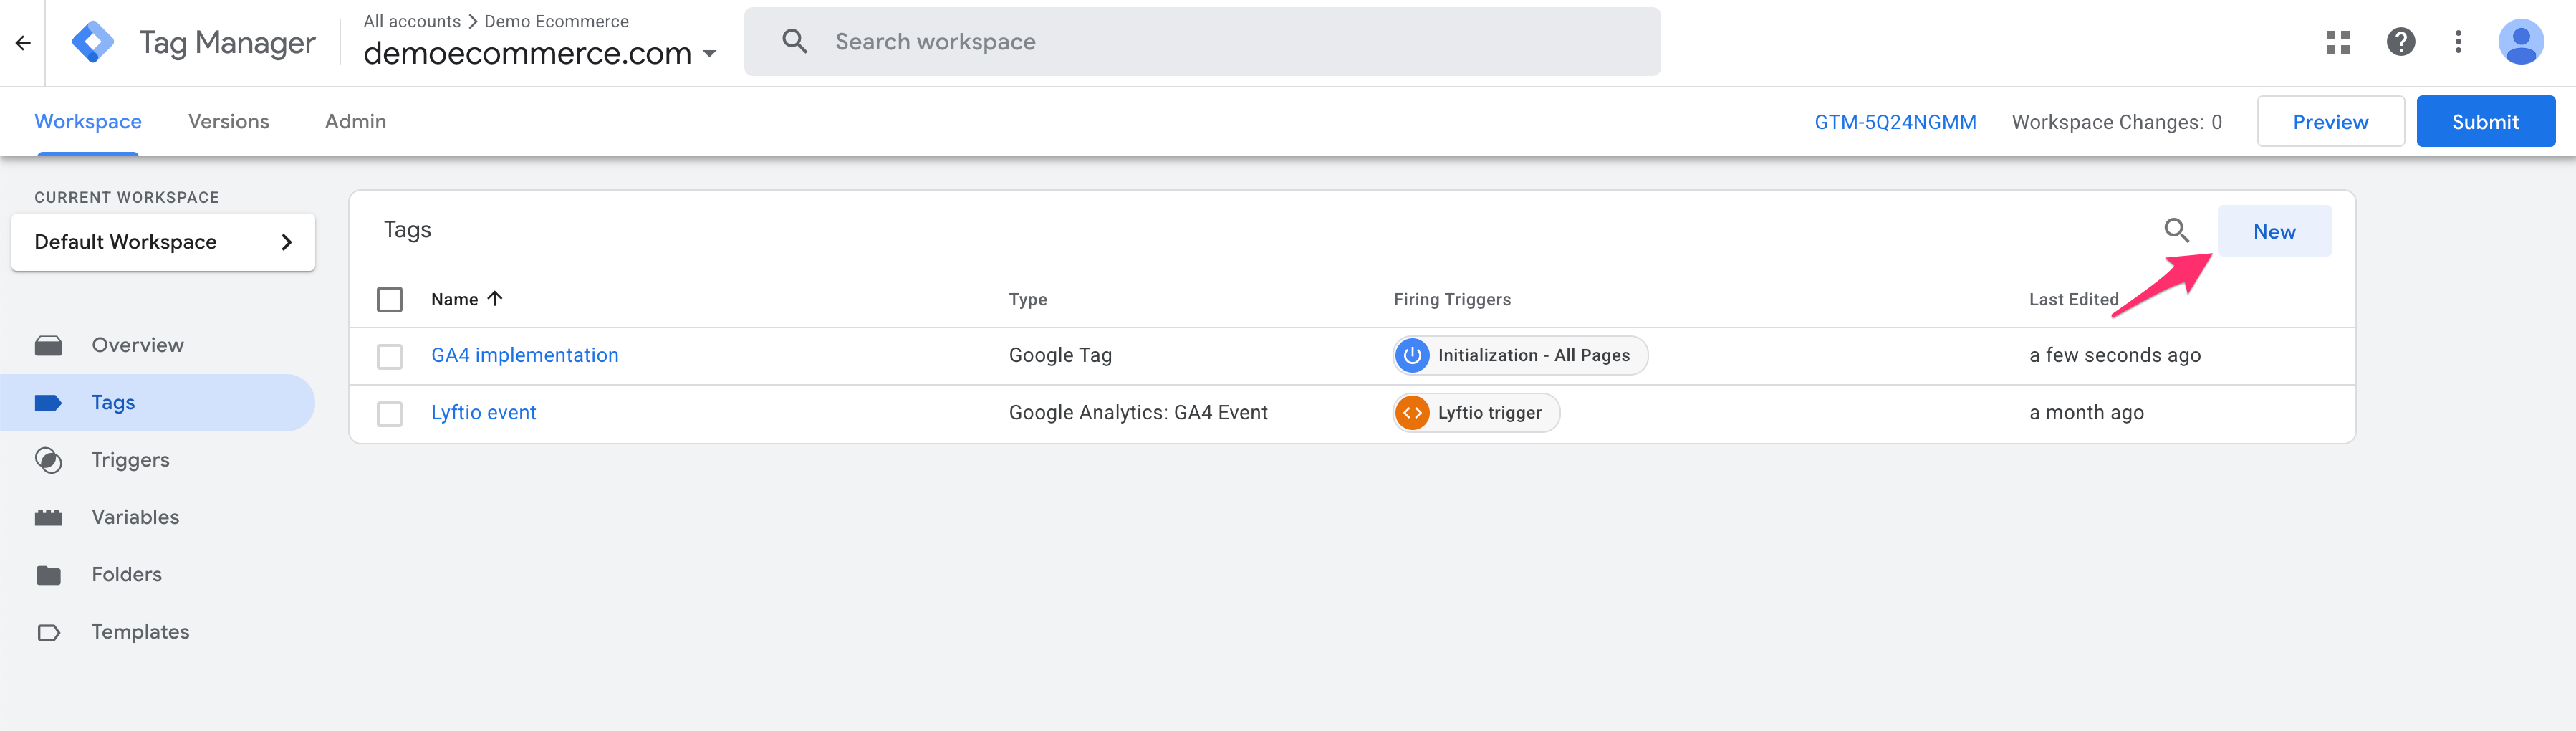Viewport: 2576px width, 731px height.
Task: Click the New tag button
Action: 2274,231
